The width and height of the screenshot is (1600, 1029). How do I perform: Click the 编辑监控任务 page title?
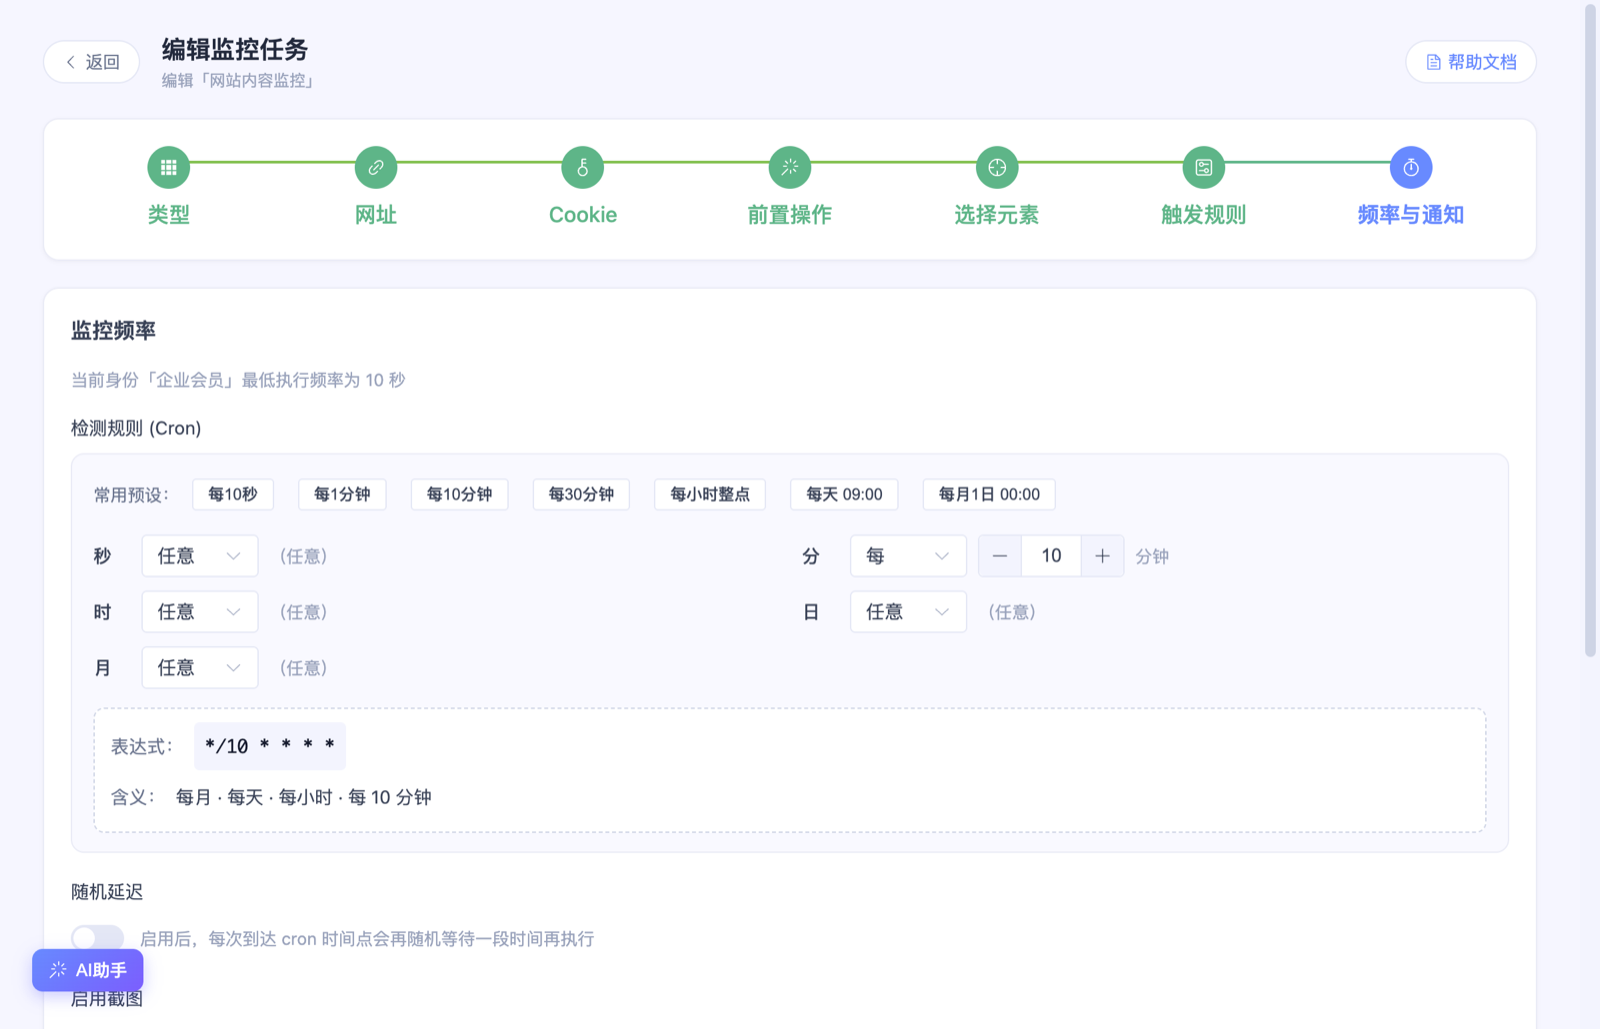click(x=235, y=49)
